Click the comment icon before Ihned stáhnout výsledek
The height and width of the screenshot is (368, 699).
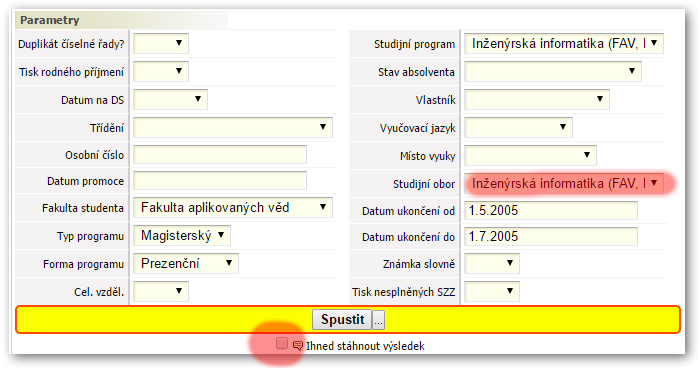click(297, 346)
